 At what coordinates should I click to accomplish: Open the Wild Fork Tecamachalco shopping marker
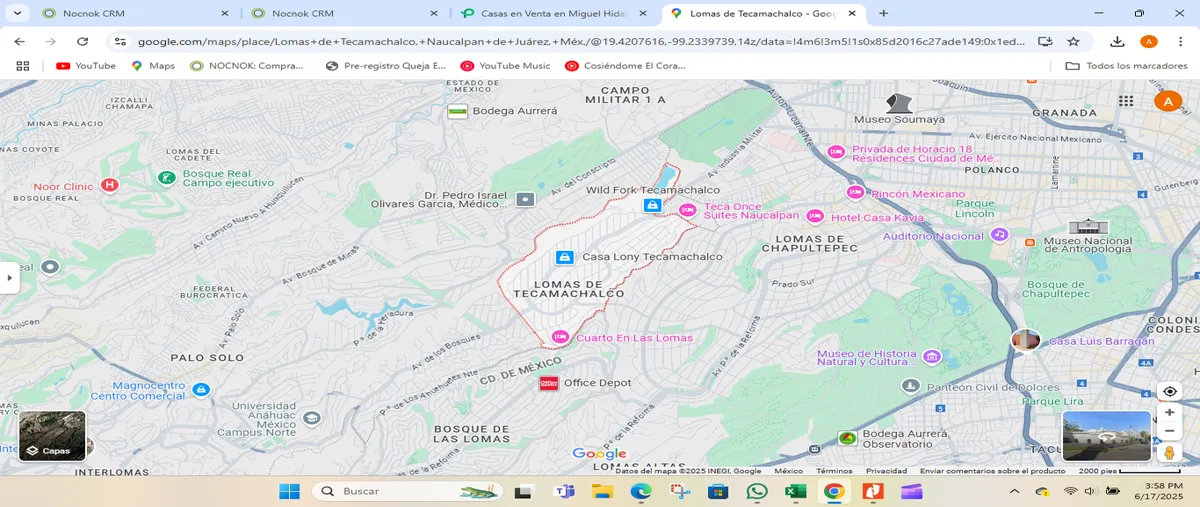(x=652, y=205)
